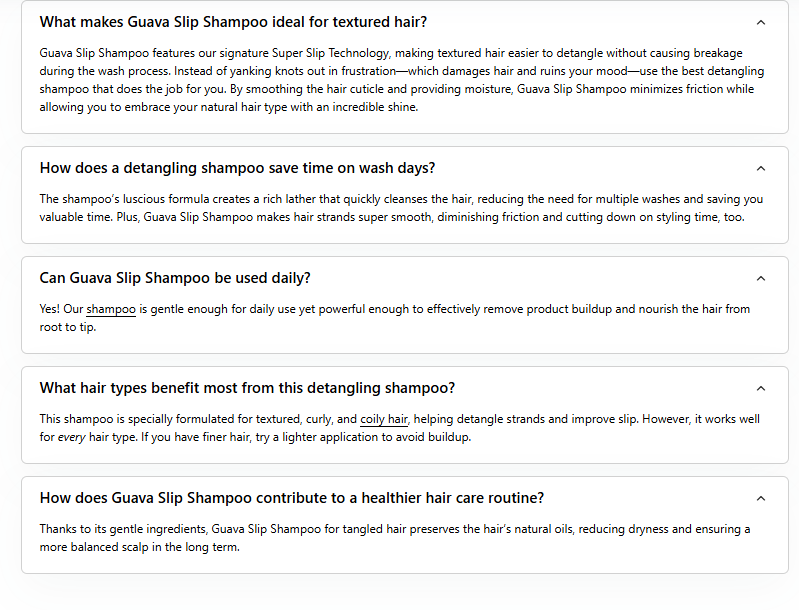799x610 pixels.
Task: Click the gentle ingredients answer paragraph
Action: tap(395, 538)
